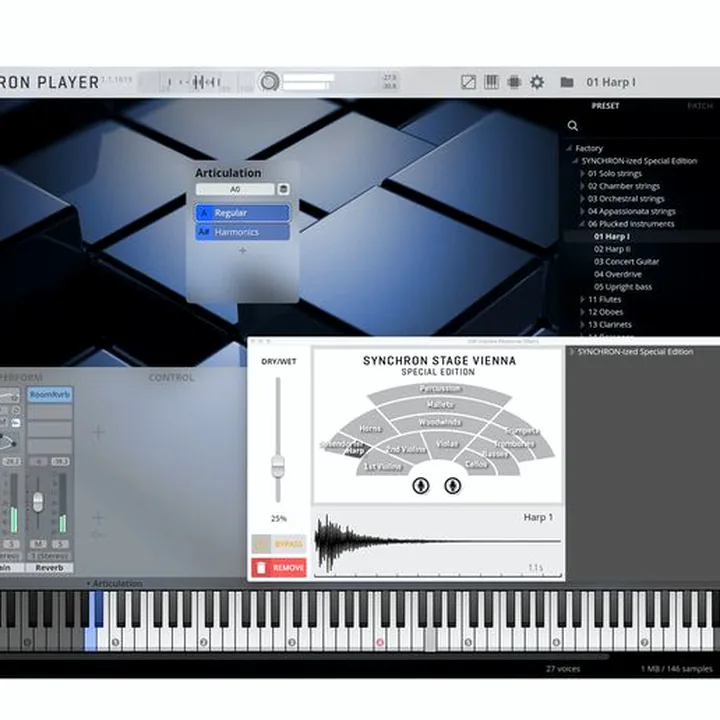Select Horns zone on stage map
Image resolution: width=720 pixels, height=720 pixels.
point(370,428)
